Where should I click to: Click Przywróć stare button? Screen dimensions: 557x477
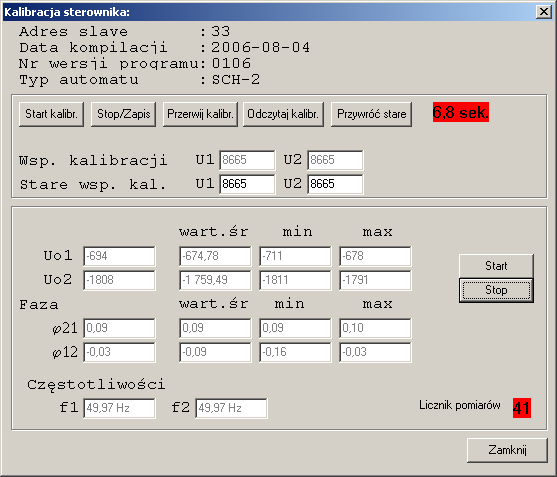click(372, 114)
